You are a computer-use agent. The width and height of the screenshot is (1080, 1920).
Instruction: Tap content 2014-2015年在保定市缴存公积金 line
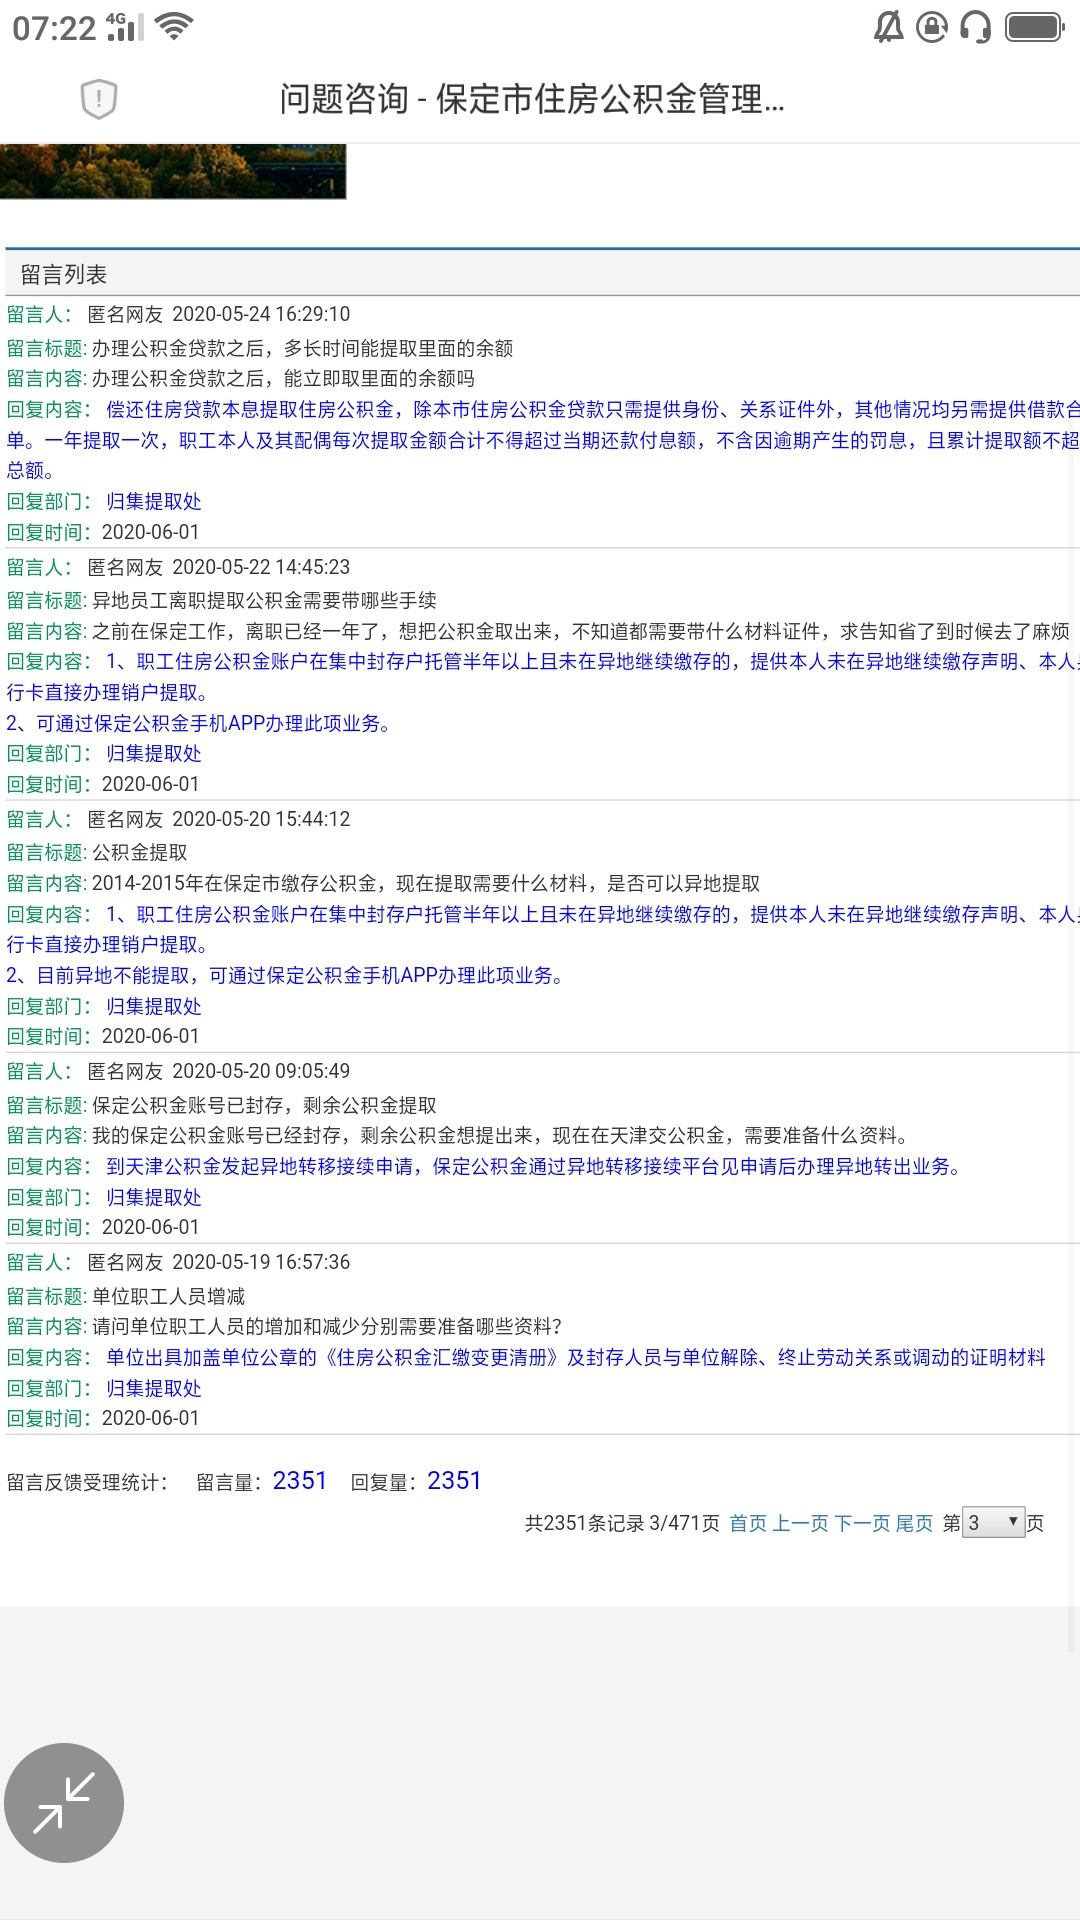point(426,883)
